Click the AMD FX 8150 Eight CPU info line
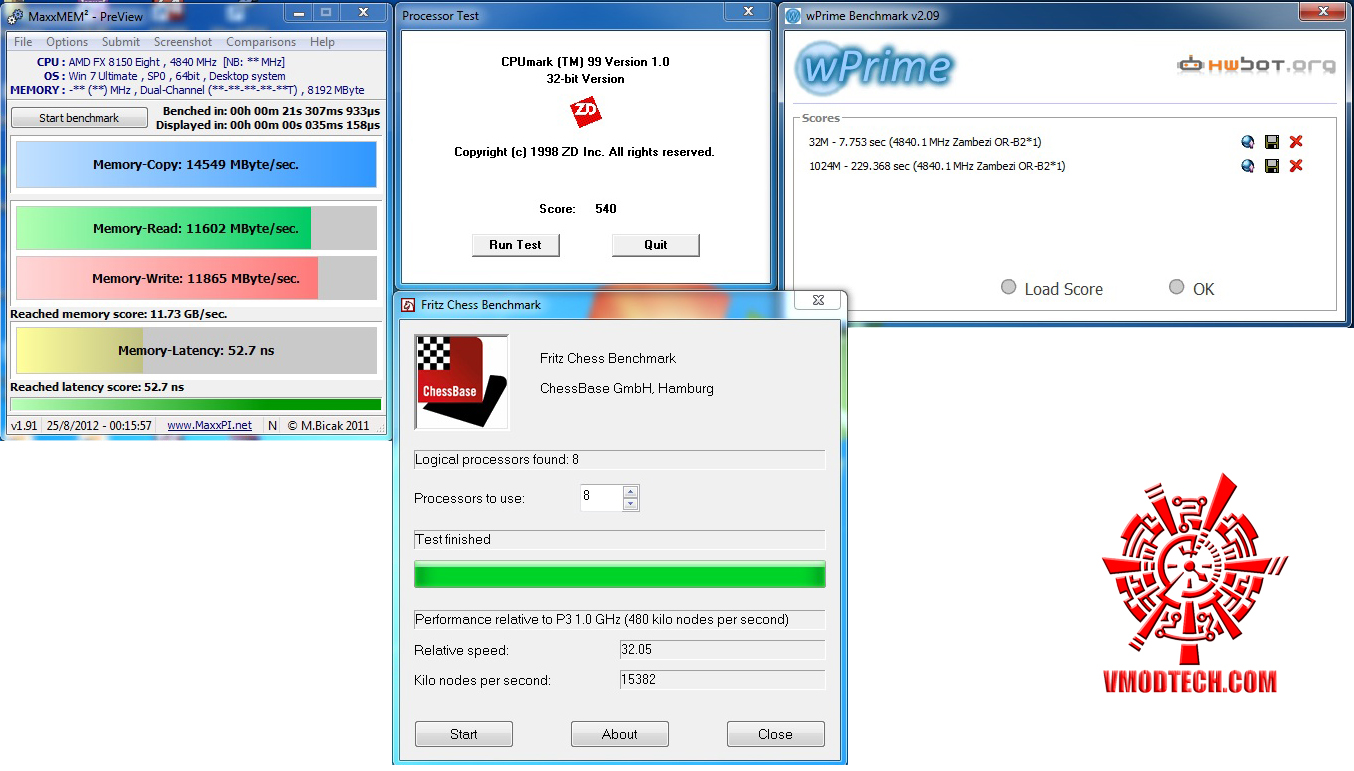The height and width of the screenshot is (771, 1354). tap(160, 62)
